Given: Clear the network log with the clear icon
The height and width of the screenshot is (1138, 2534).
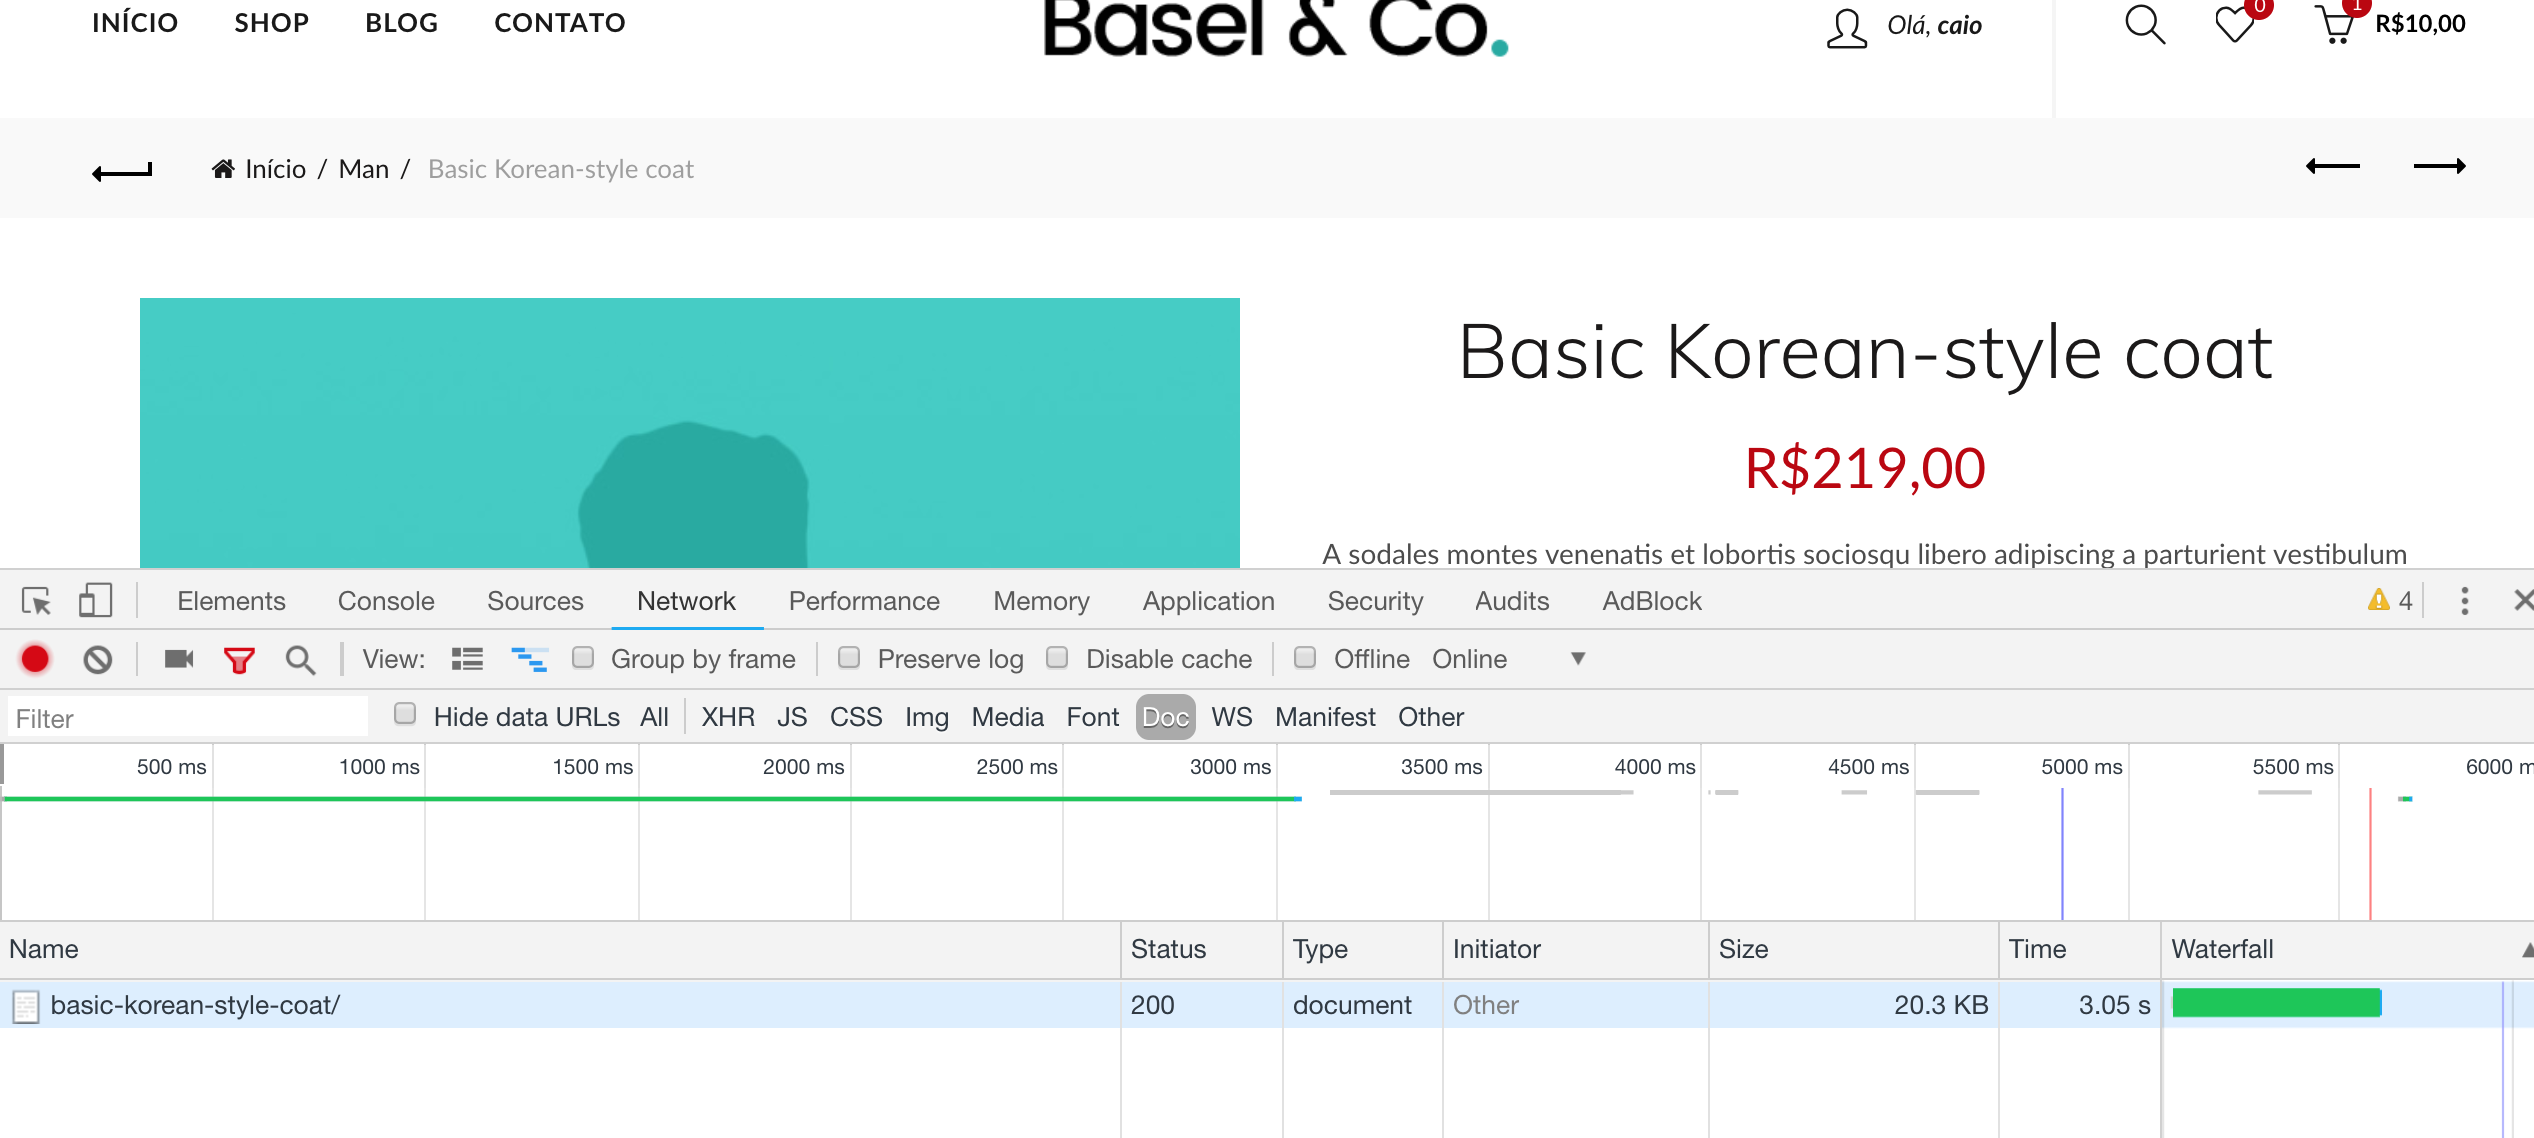Looking at the screenshot, I should tap(97, 659).
